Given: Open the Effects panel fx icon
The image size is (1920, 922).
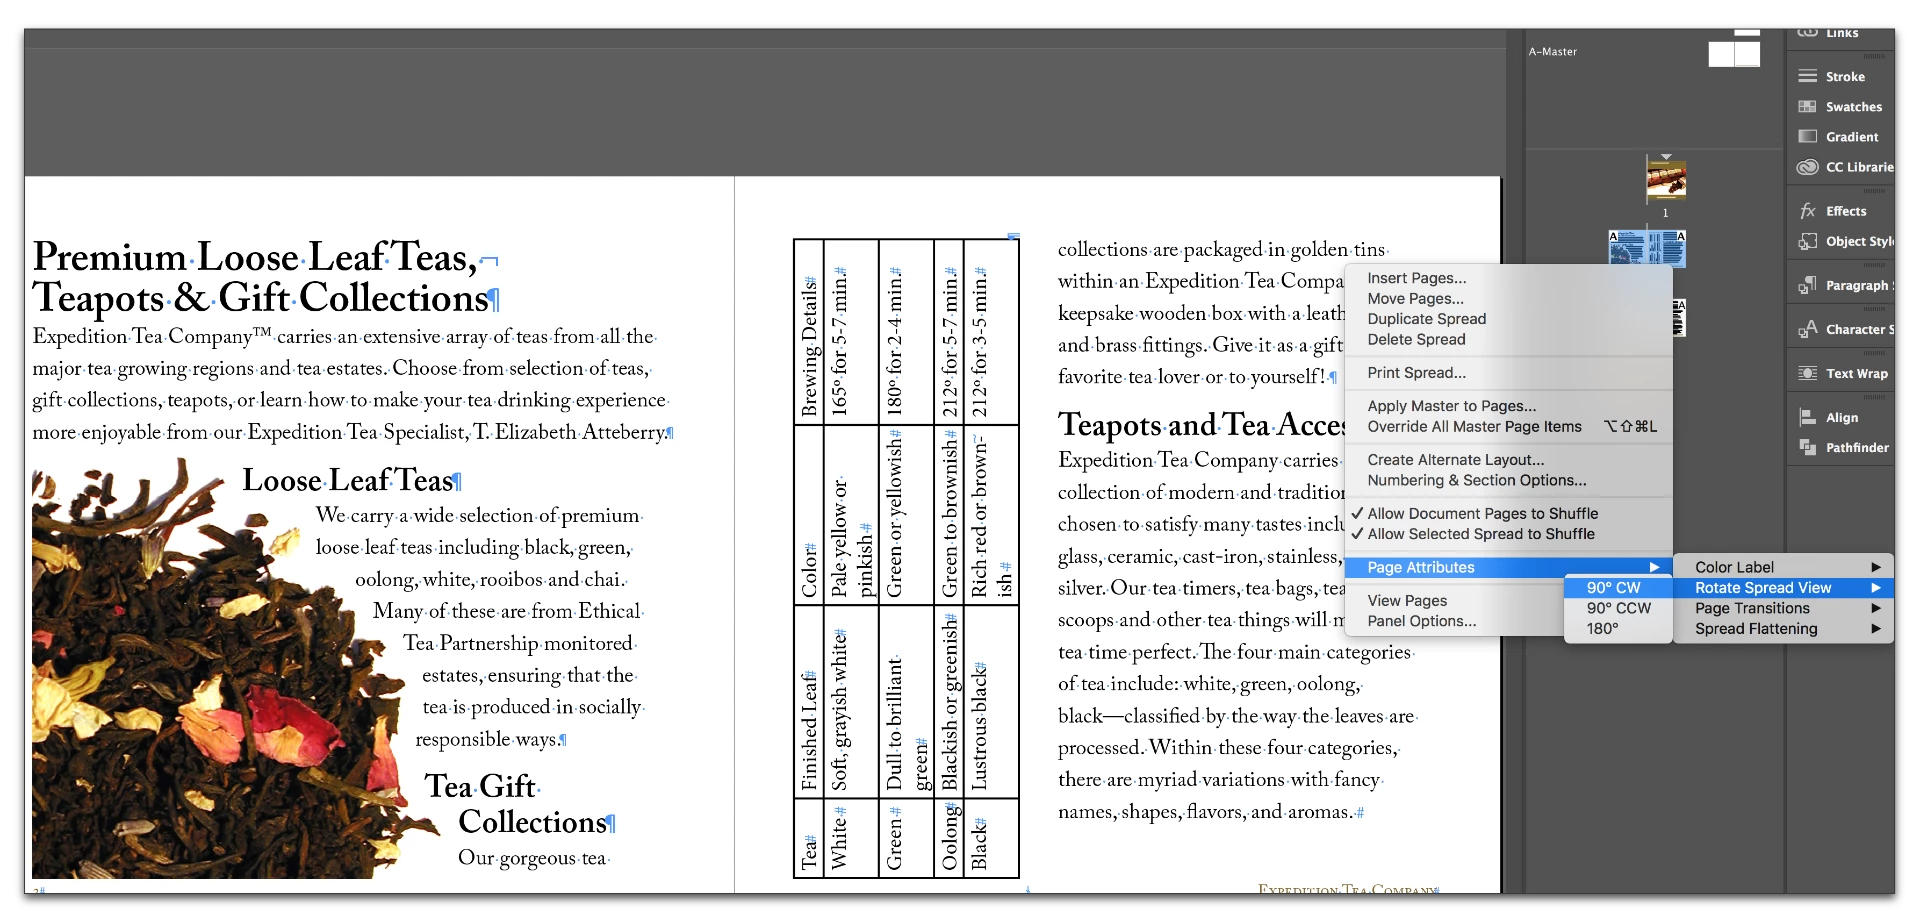Looking at the screenshot, I should pos(1807,211).
